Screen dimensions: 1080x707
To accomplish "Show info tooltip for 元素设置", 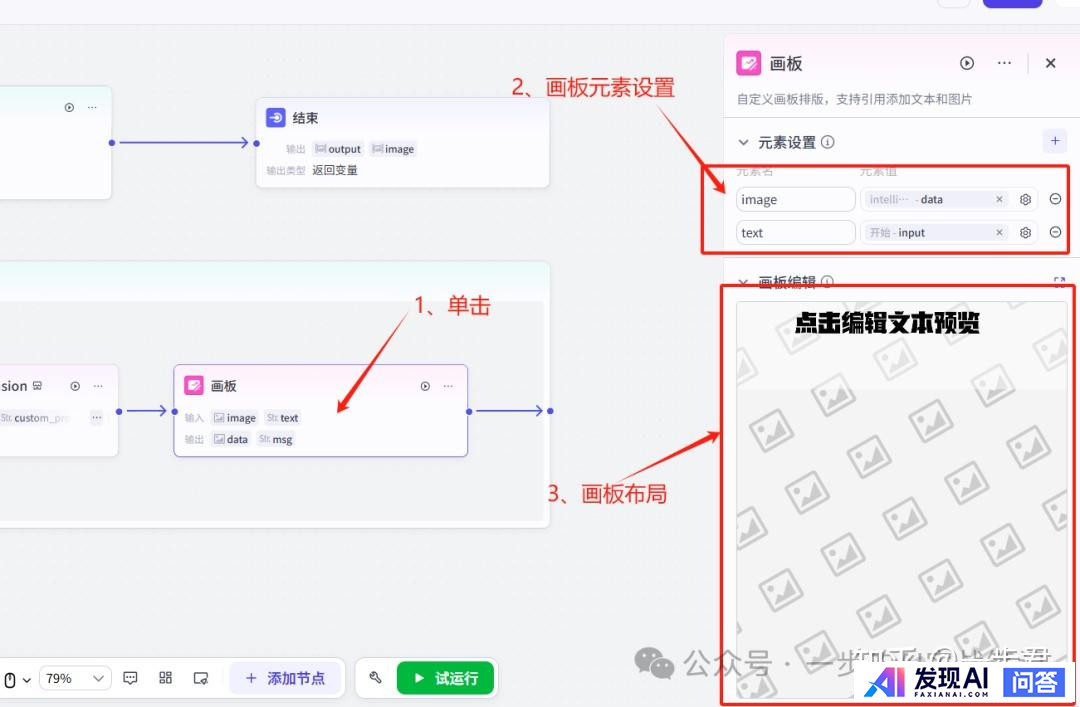I will coord(828,142).
